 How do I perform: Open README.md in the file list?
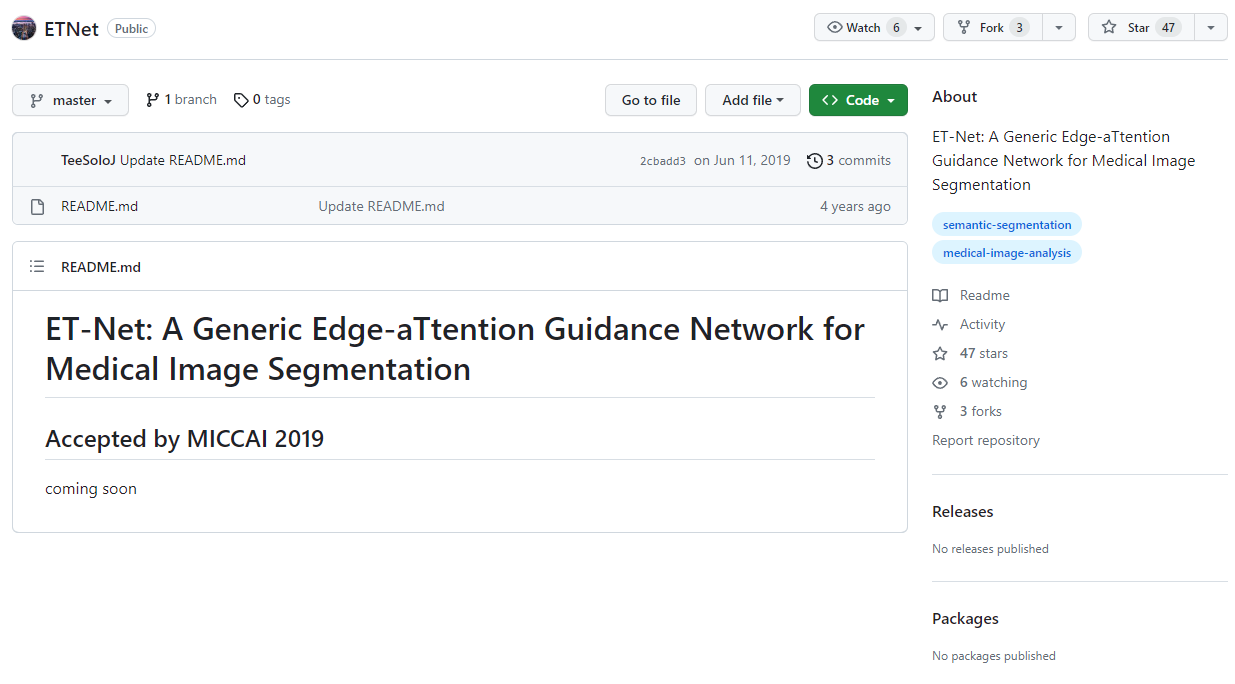[99, 207]
